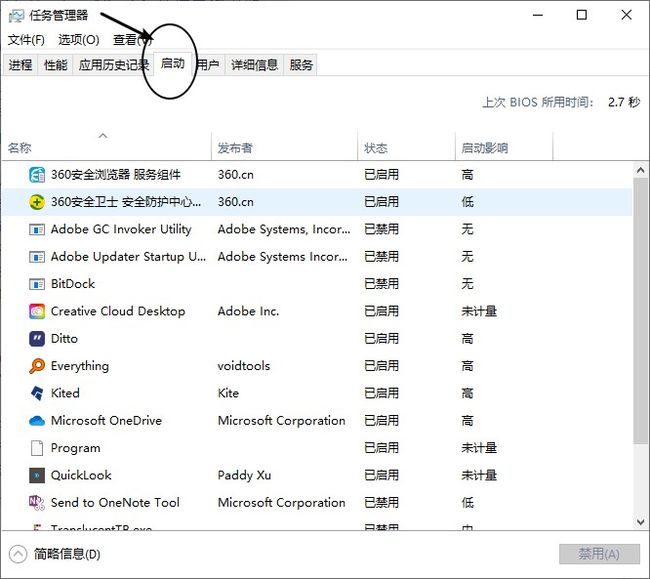Open the 选项(O) menu
Image resolution: width=650 pixels, height=579 pixels.
point(79,40)
